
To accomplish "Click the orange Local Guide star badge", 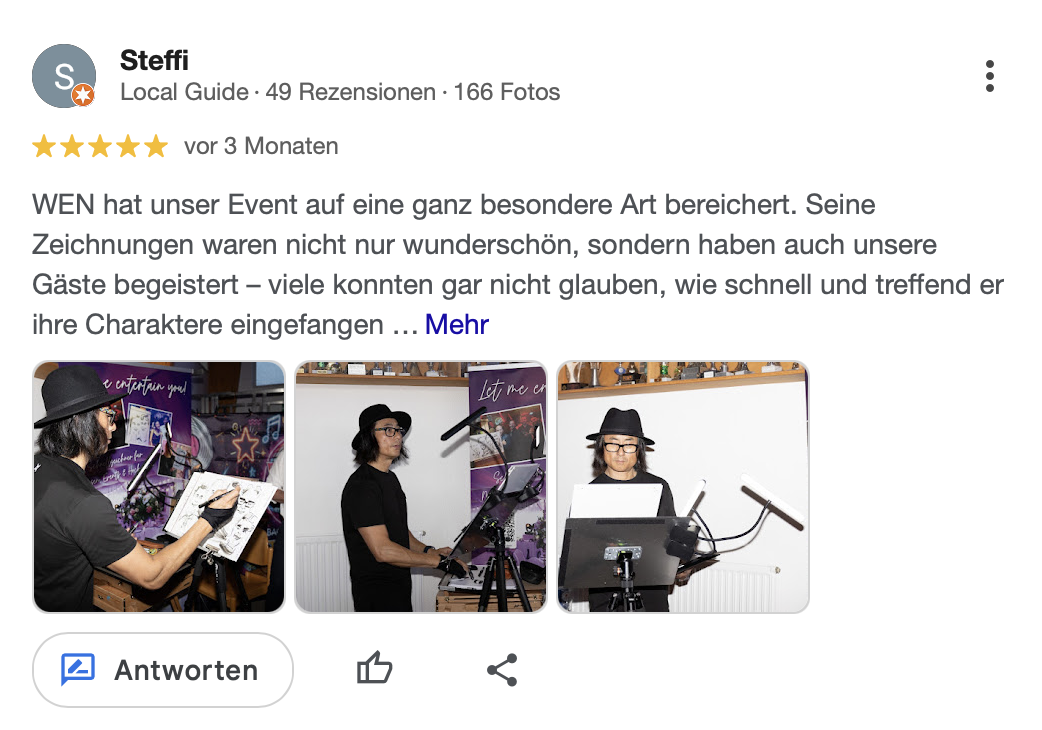I will 83,96.
